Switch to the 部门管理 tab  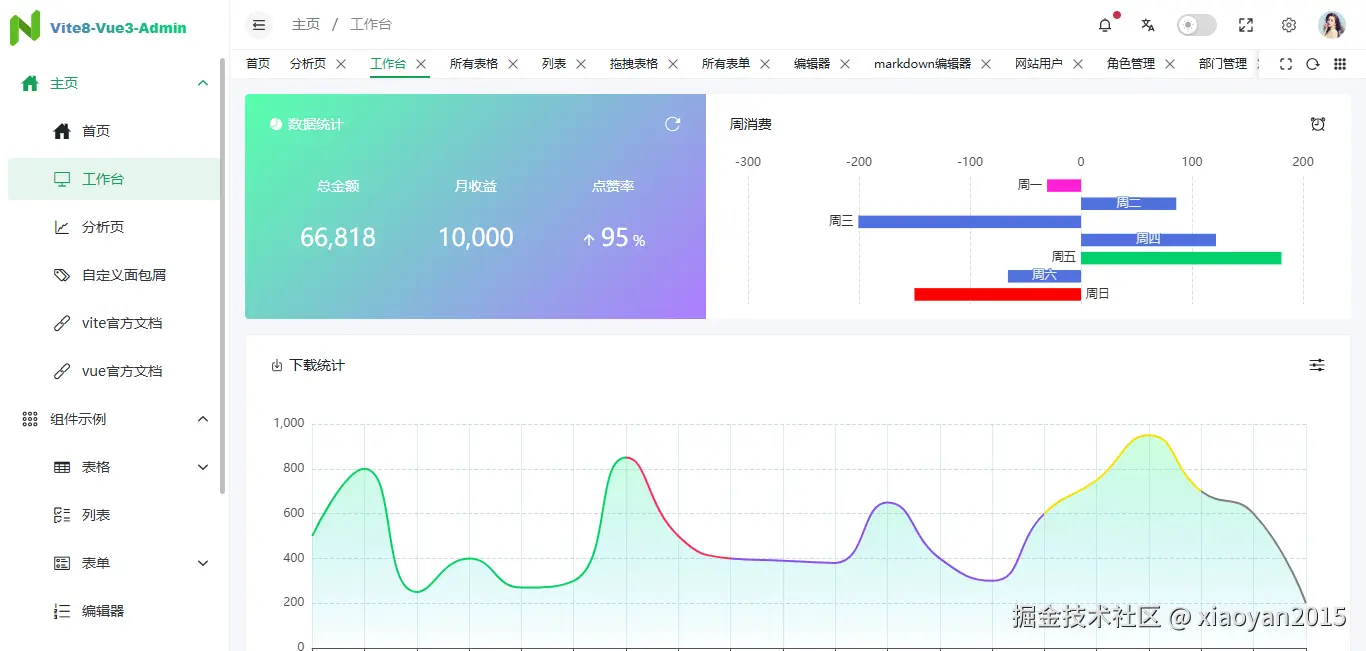tap(1223, 64)
